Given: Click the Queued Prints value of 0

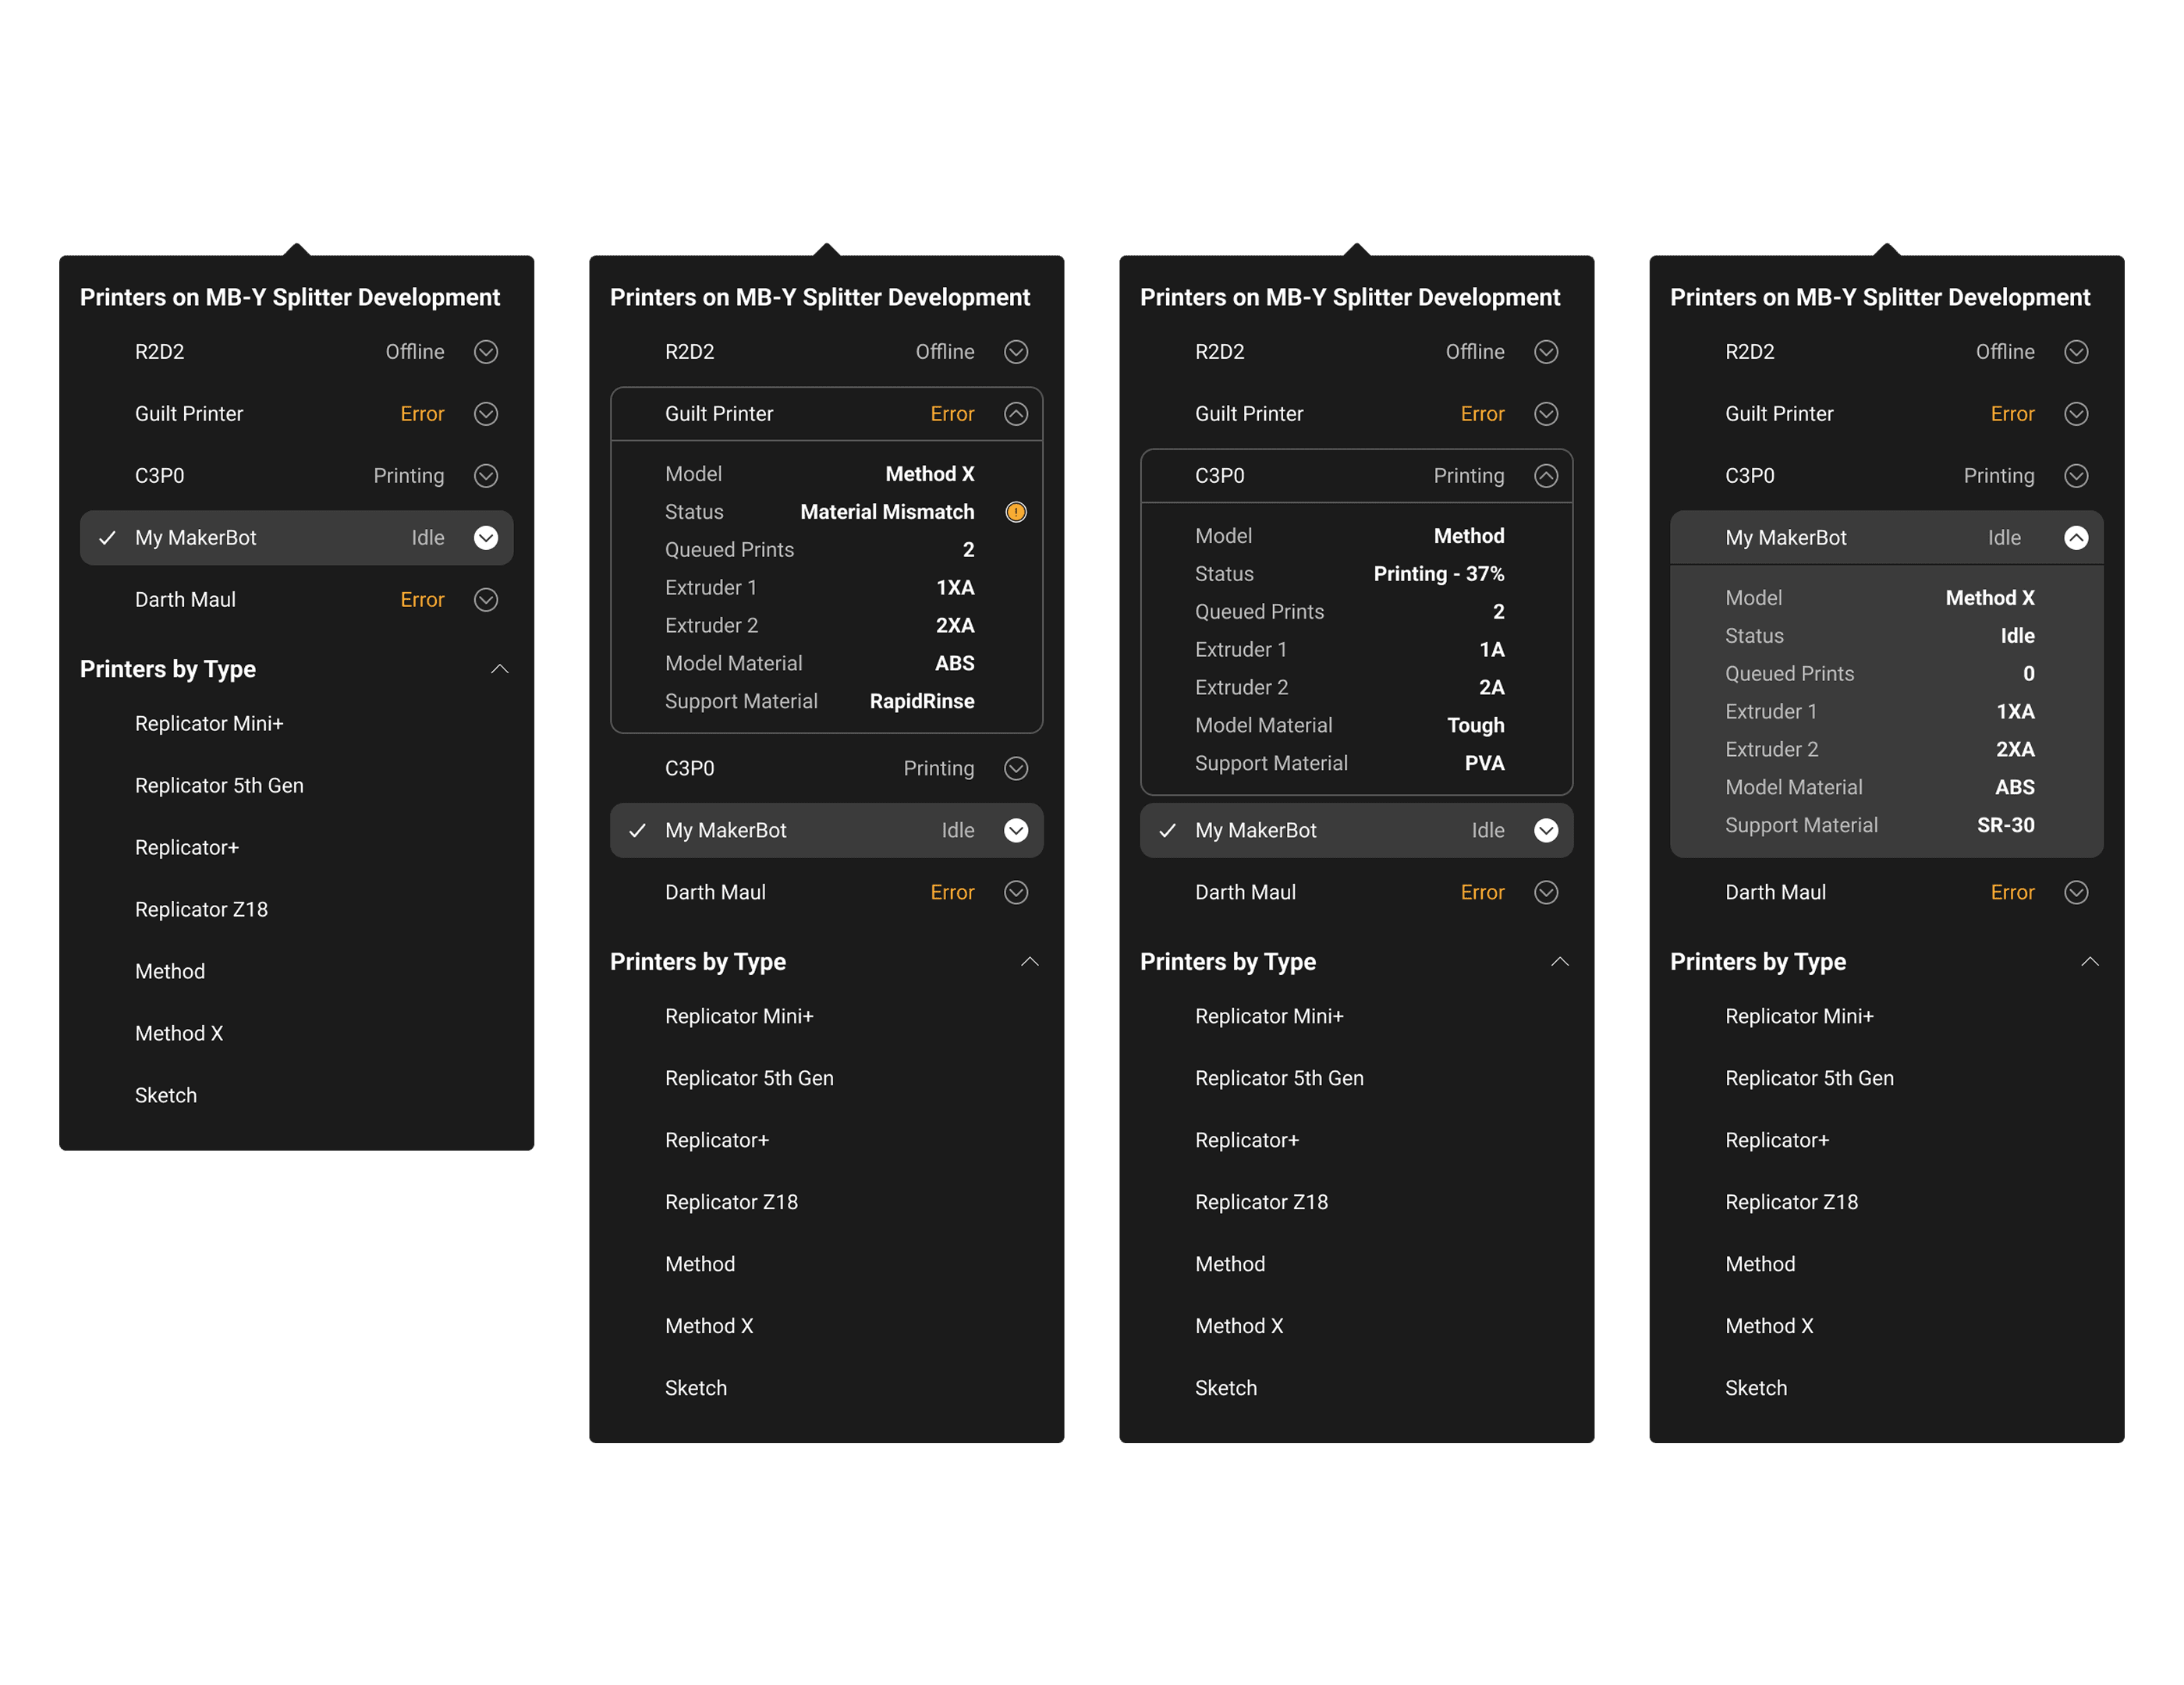Looking at the screenshot, I should click(2028, 674).
